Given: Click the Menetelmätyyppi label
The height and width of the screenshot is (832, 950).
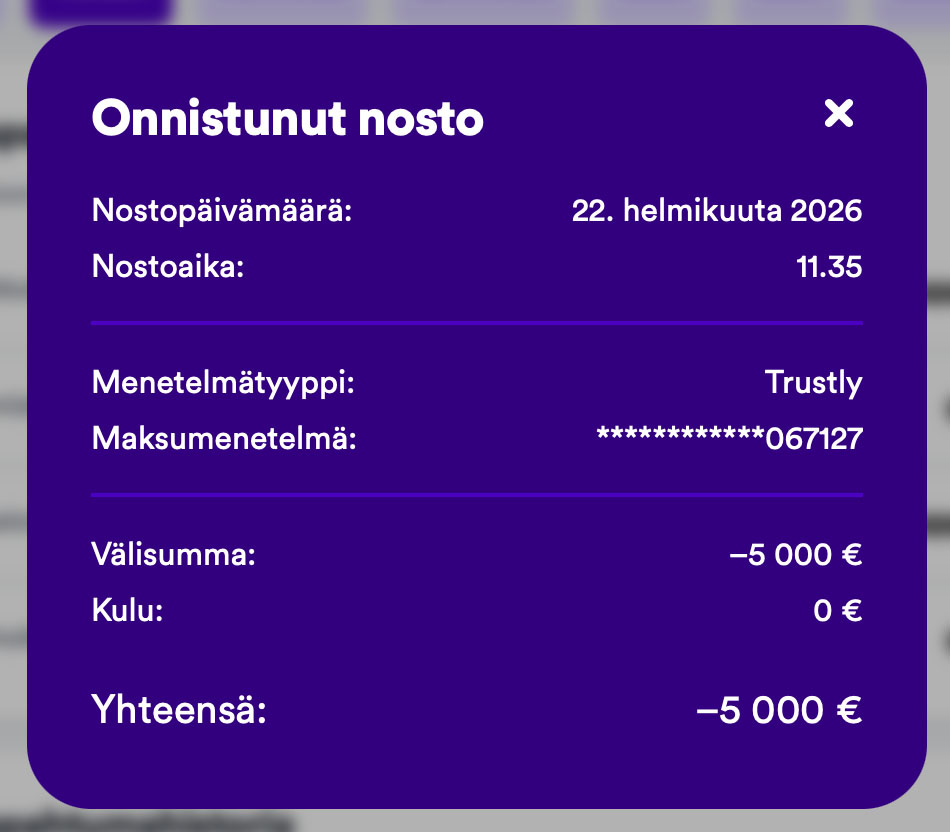Looking at the screenshot, I should pos(223,383).
